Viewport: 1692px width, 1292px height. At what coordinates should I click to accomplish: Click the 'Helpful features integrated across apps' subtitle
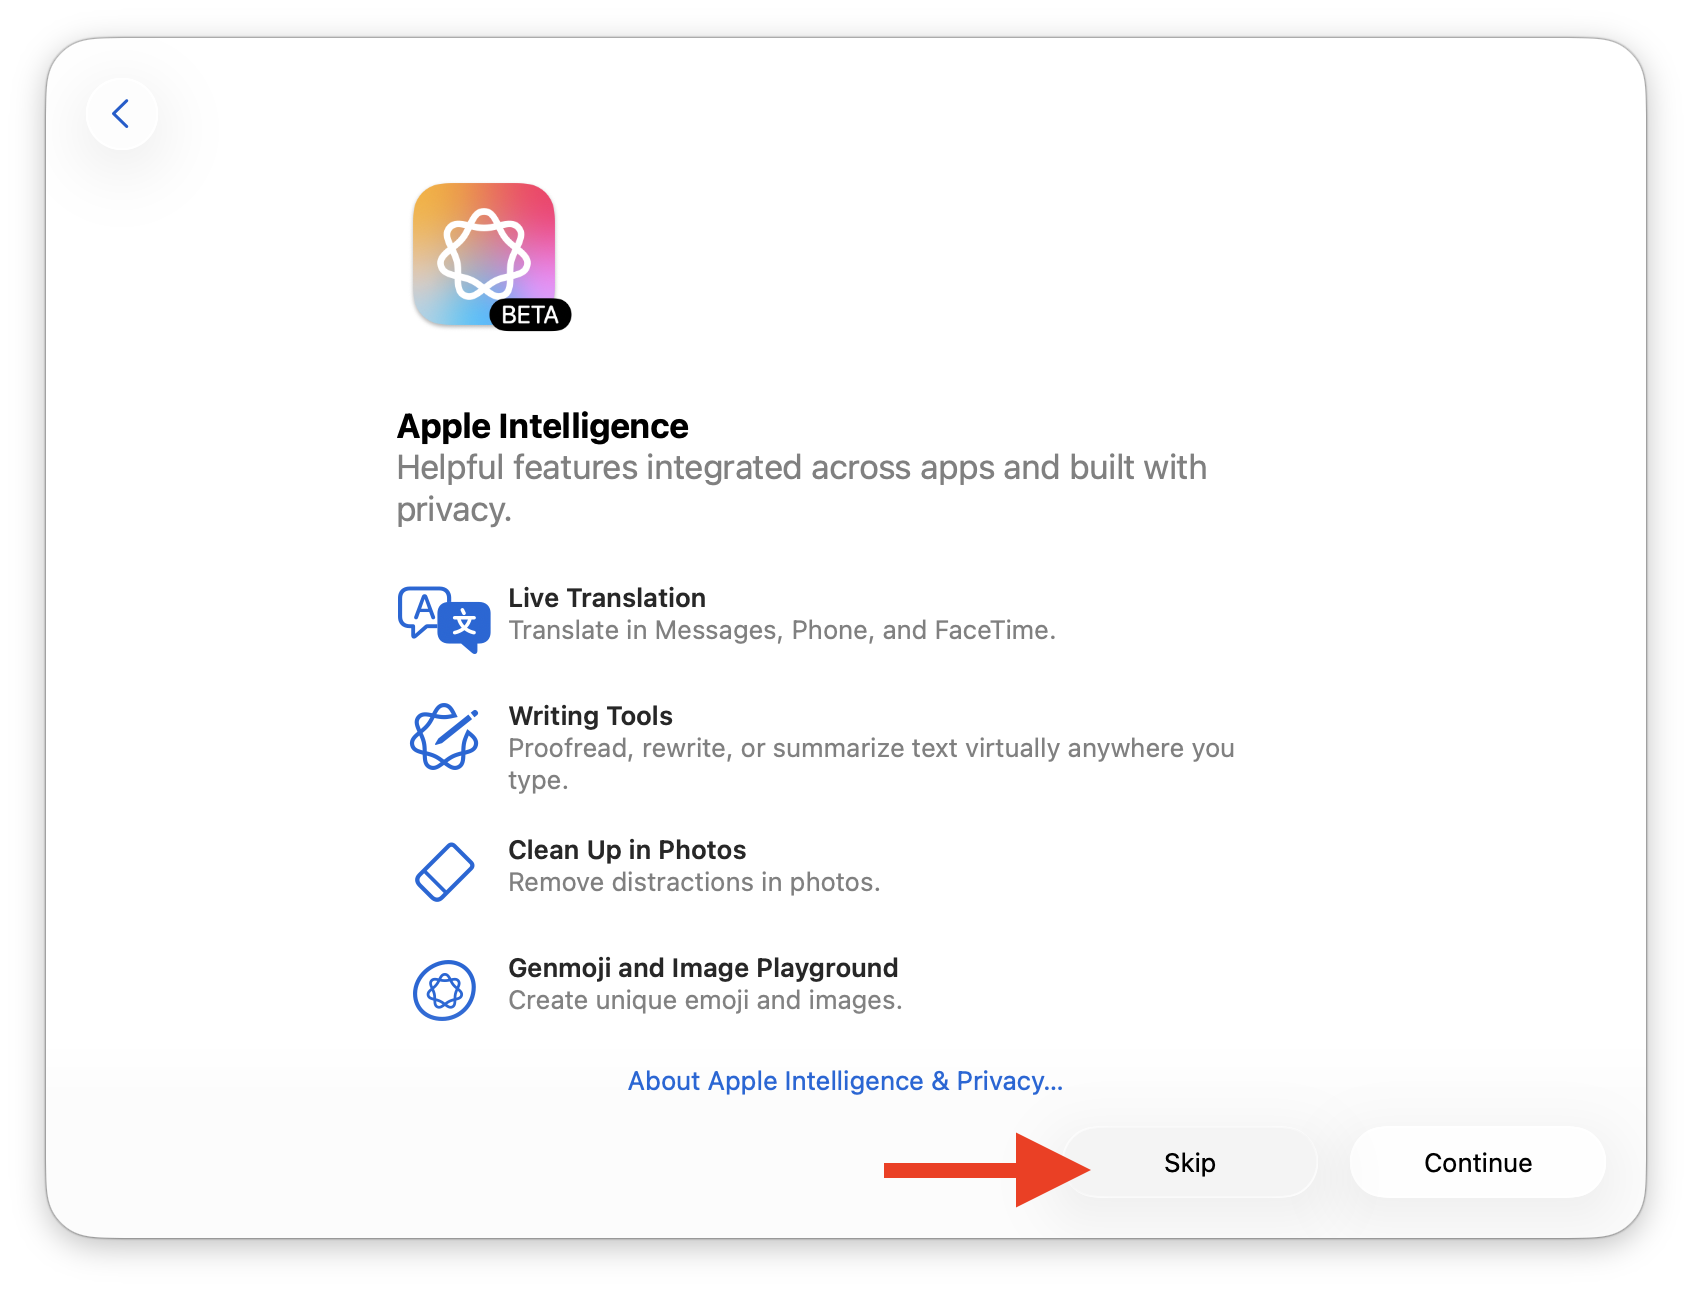pos(801,488)
